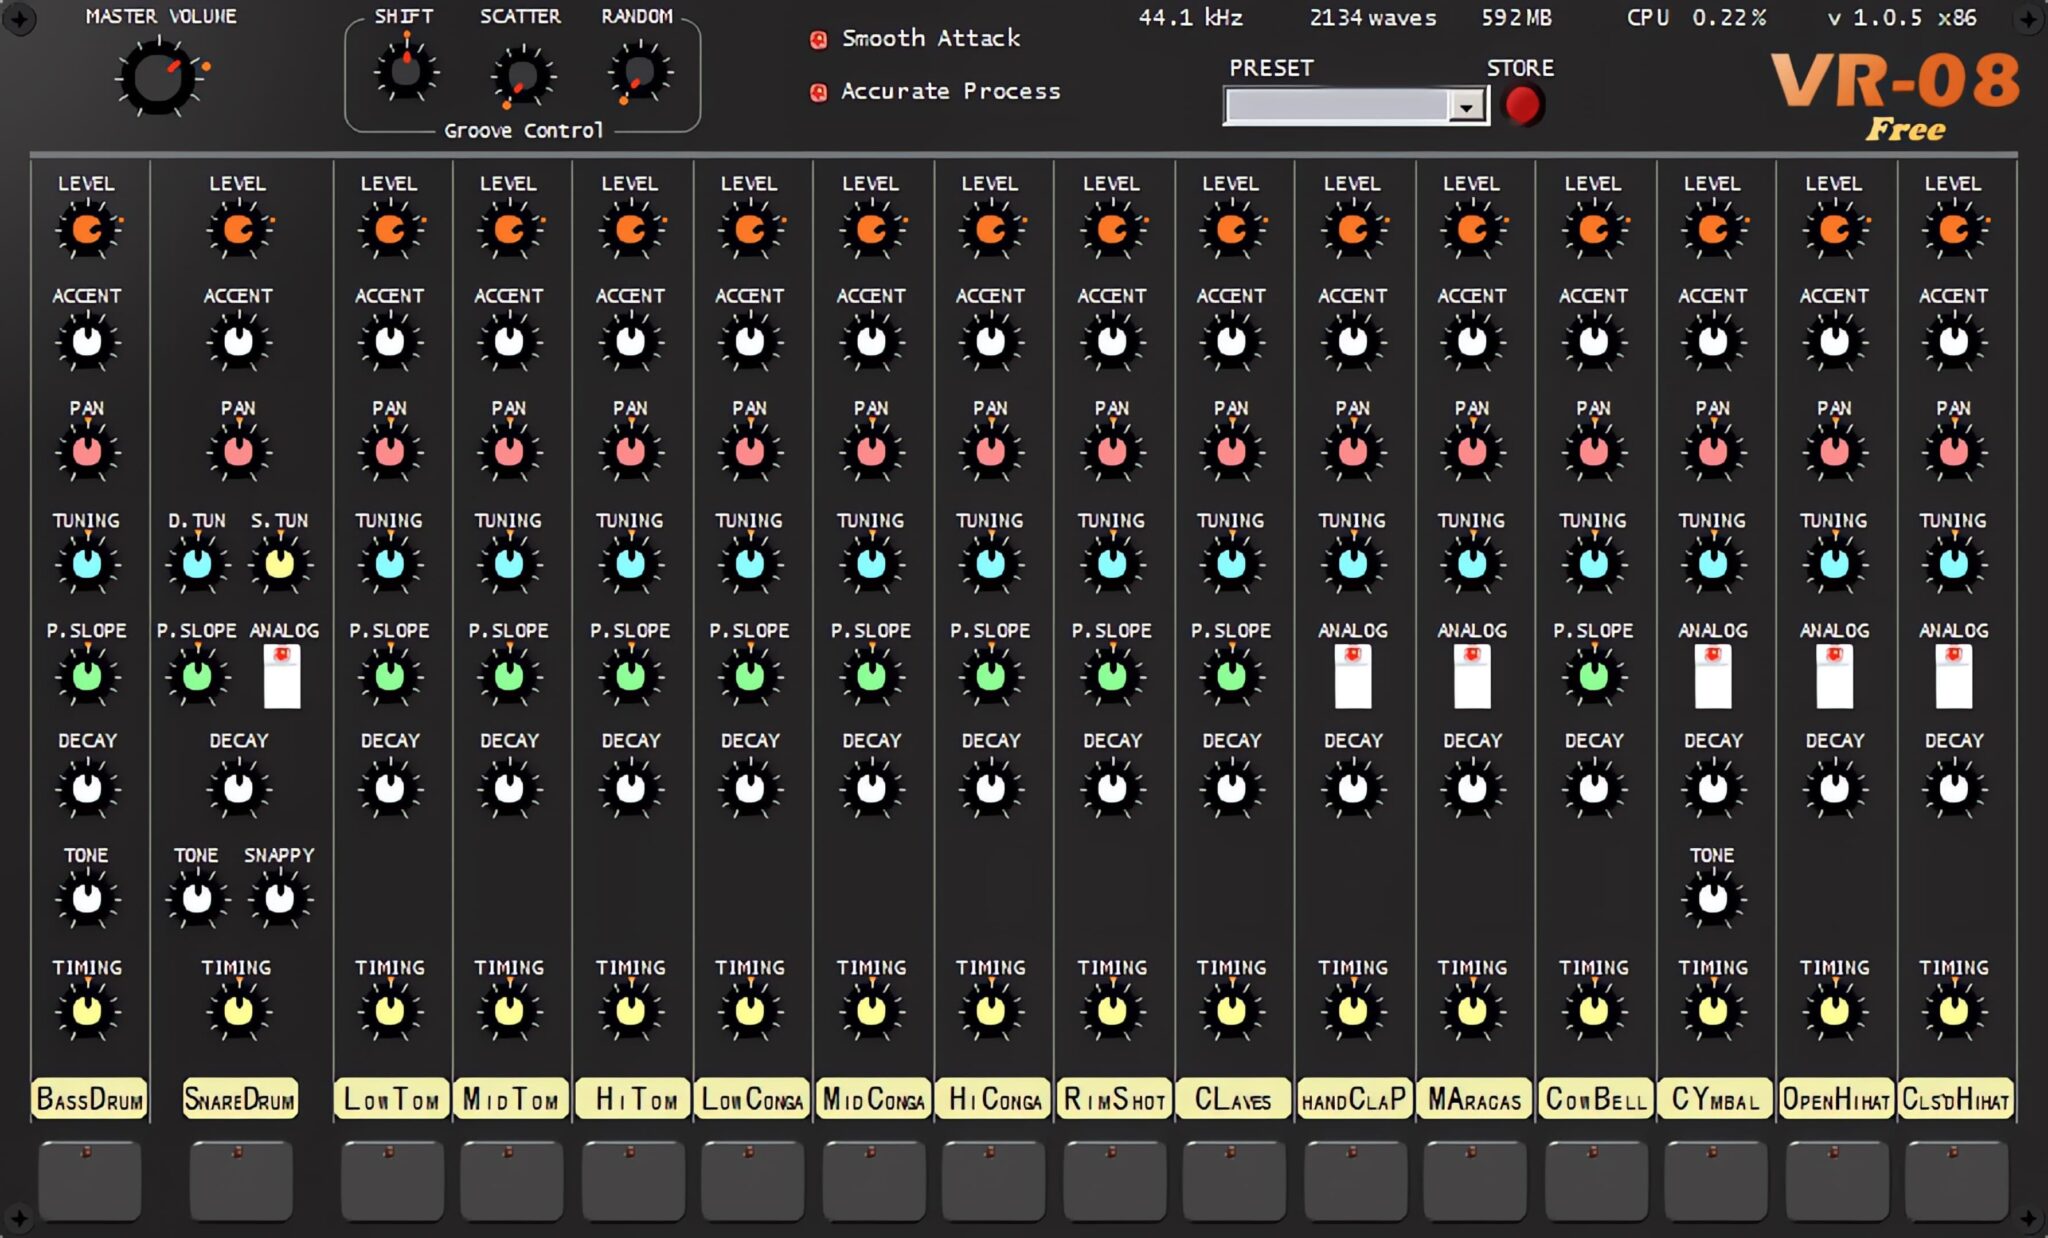Image resolution: width=2048 pixels, height=1238 pixels.
Task: Adjust the TIMING knob on RimShot channel
Action: click(x=1112, y=1012)
